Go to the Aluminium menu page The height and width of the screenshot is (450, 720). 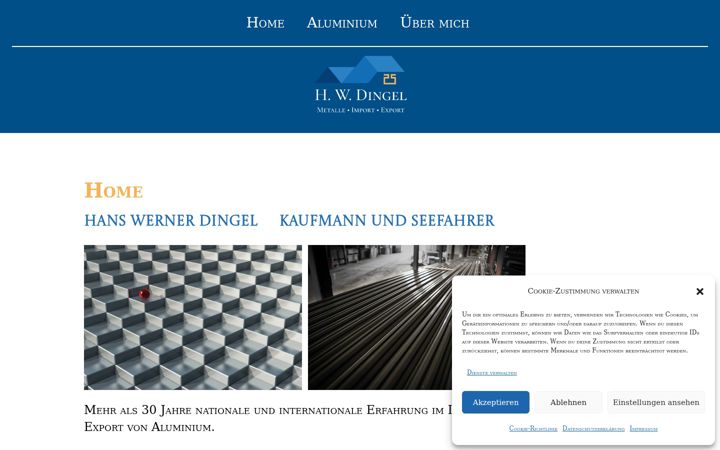342,22
